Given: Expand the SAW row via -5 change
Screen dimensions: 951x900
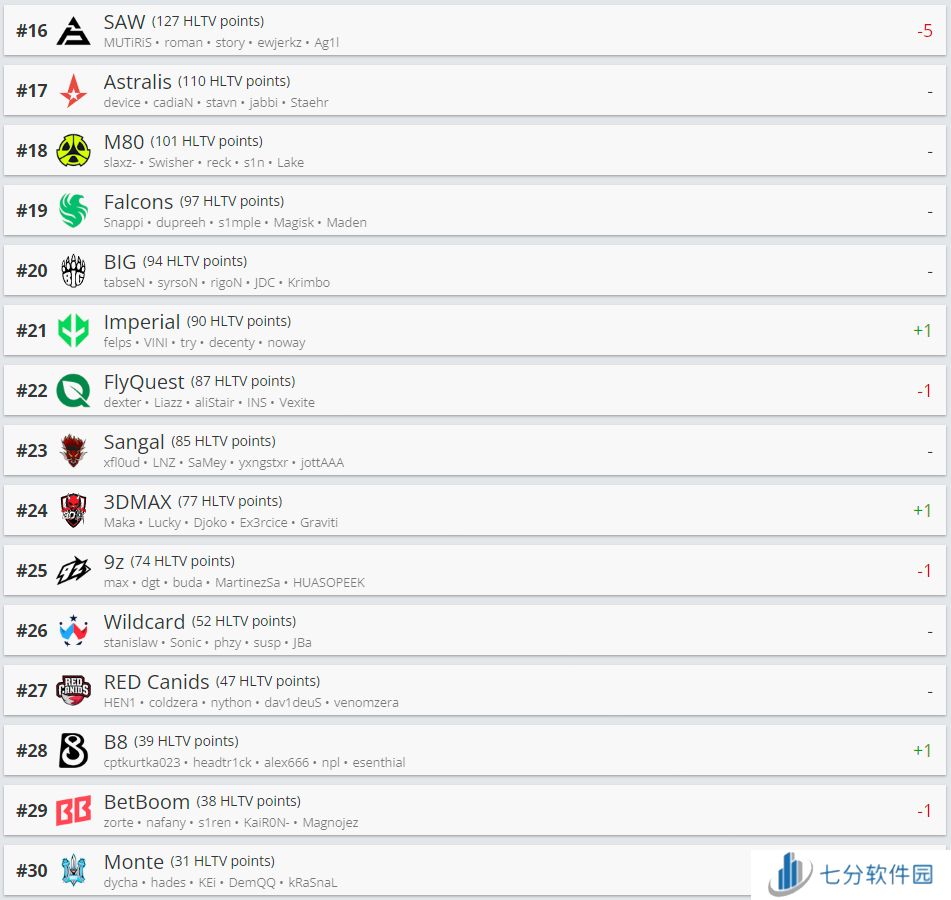Looking at the screenshot, I should (x=924, y=30).
